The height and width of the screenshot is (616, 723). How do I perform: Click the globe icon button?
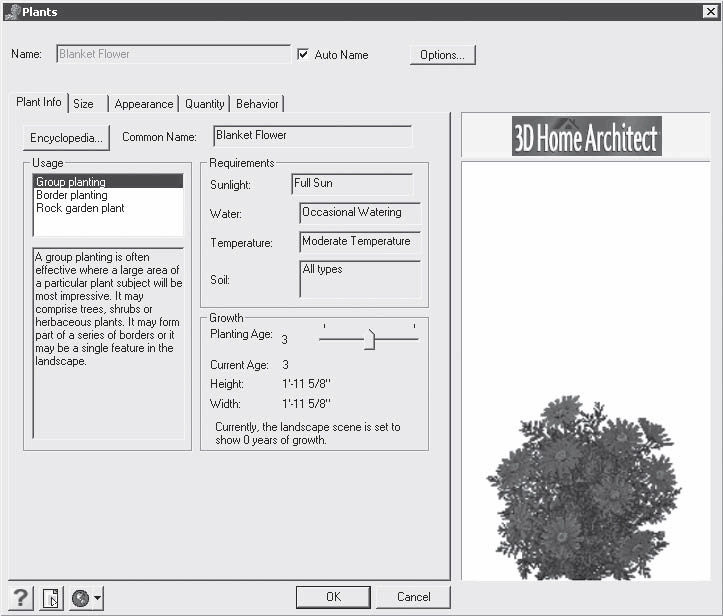coord(80,598)
